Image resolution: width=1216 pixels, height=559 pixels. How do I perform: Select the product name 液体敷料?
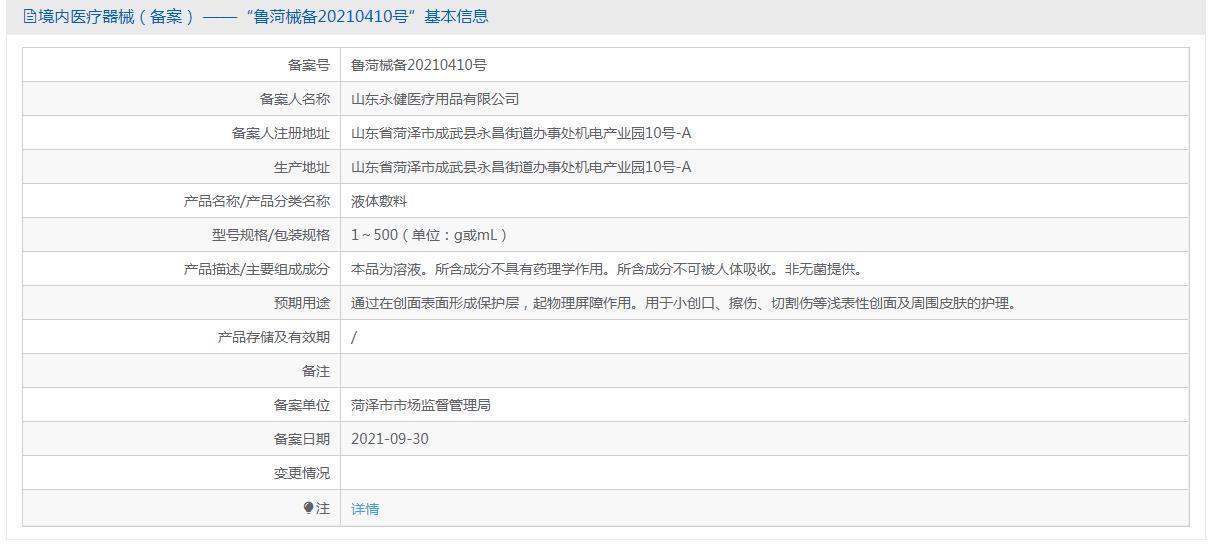(x=379, y=201)
